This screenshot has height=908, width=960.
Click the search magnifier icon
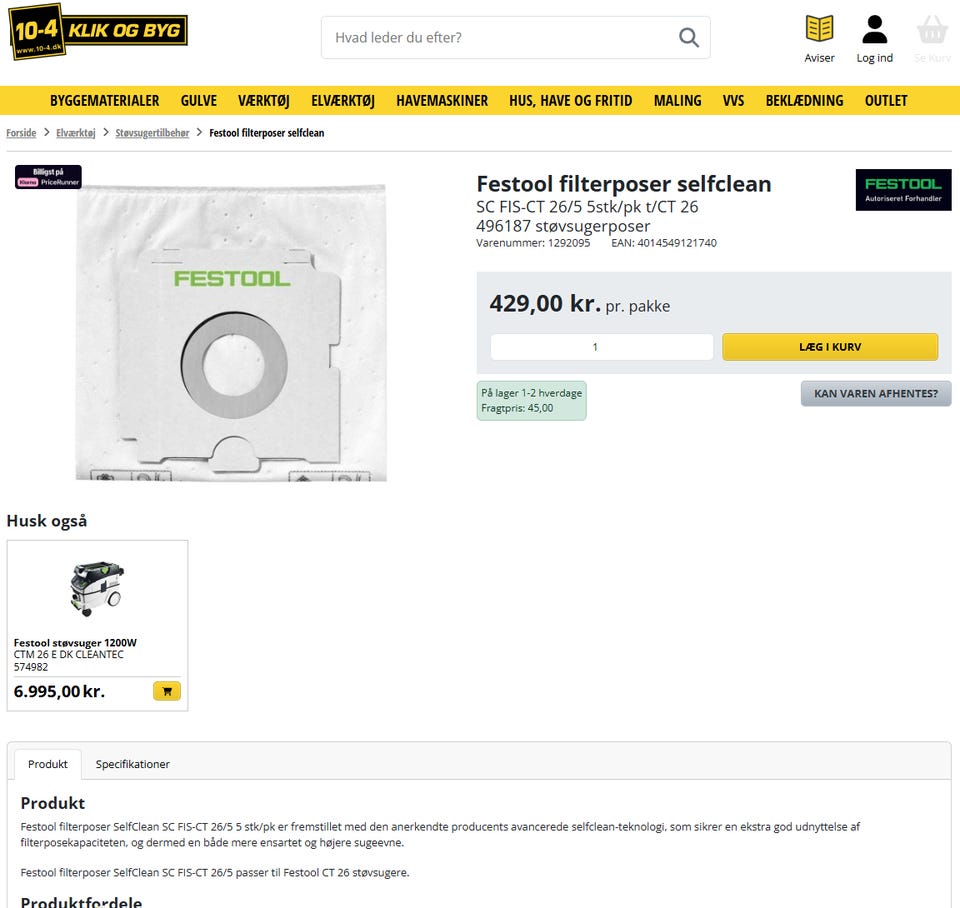point(689,38)
